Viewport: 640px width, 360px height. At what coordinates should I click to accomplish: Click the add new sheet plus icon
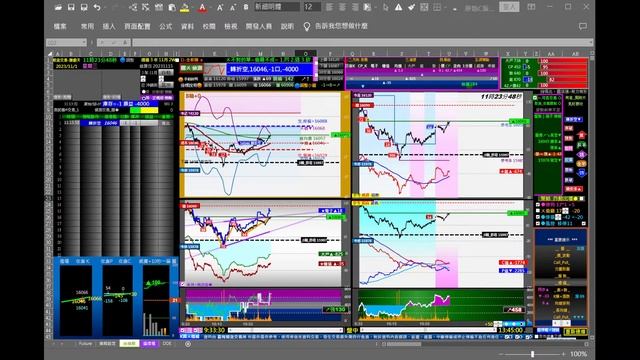(188, 344)
